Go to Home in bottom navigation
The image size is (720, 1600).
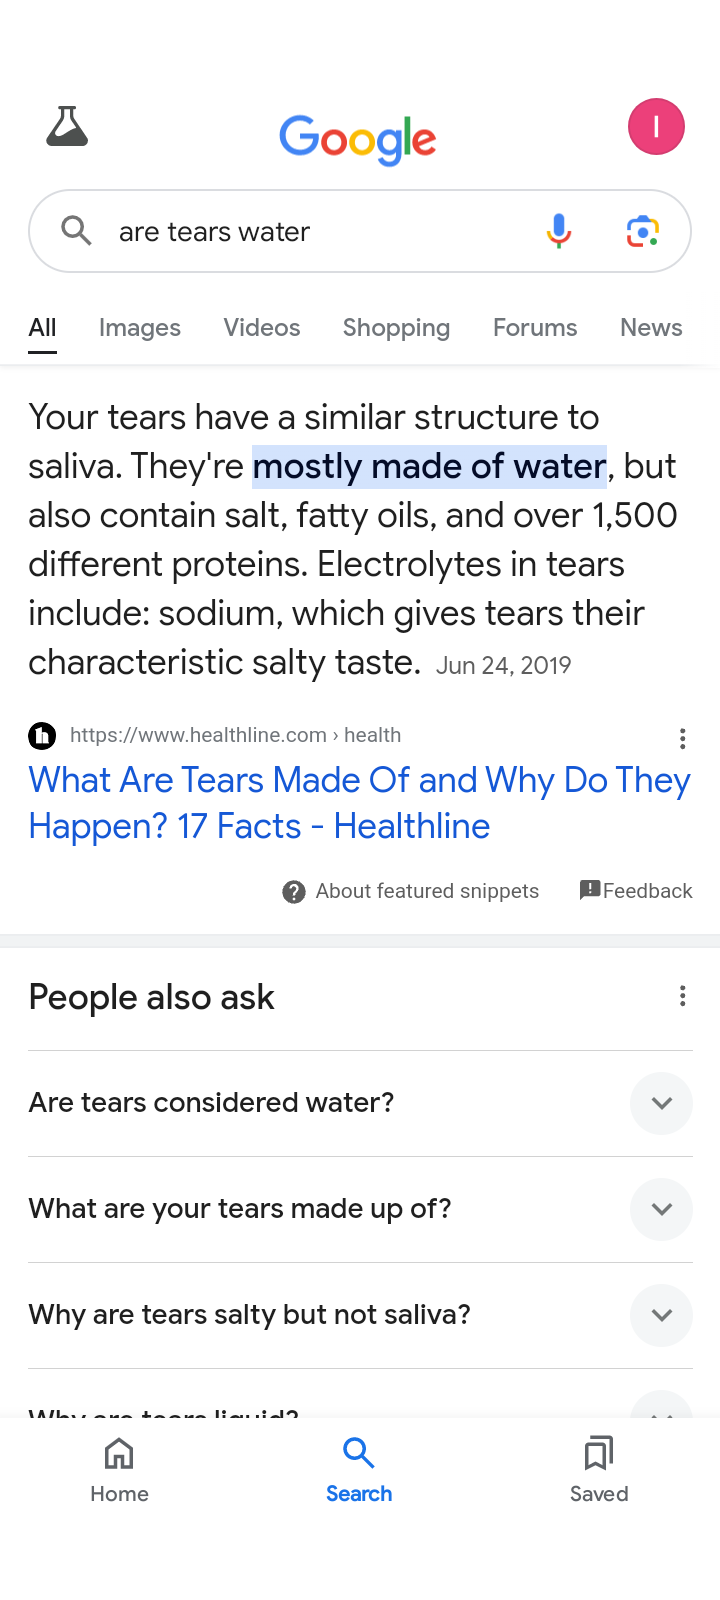point(119,1469)
